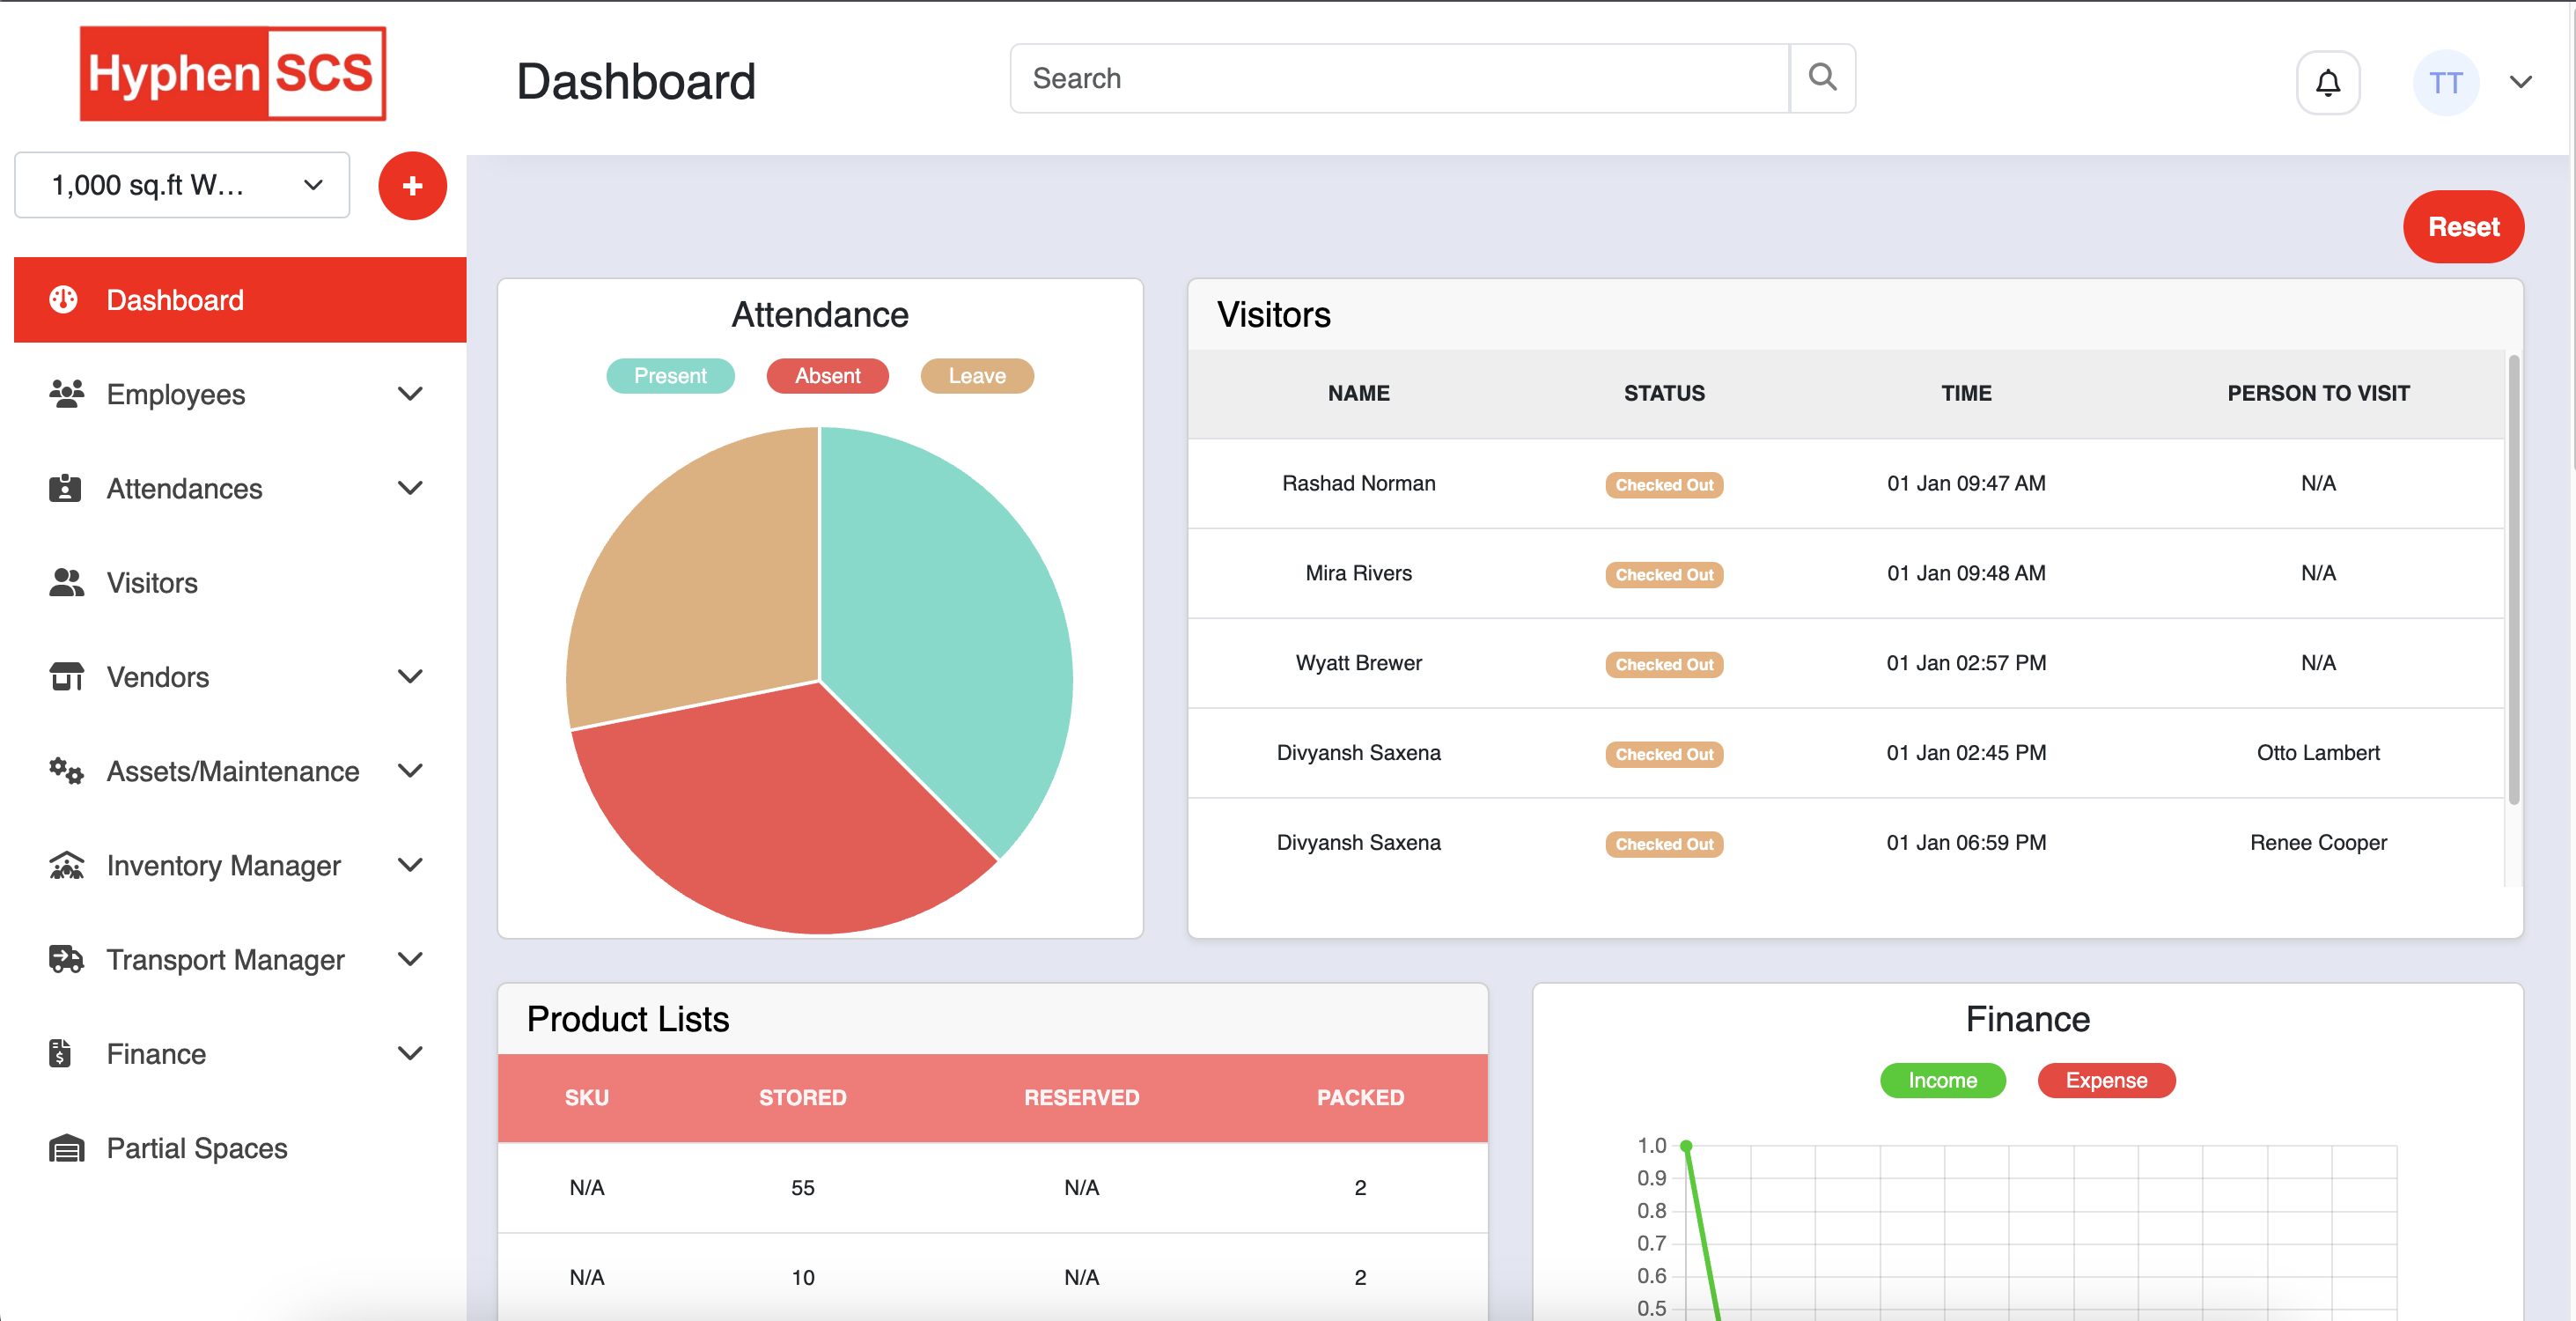Click the Employees group icon
The image size is (2576, 1321).
pos(66,394)
